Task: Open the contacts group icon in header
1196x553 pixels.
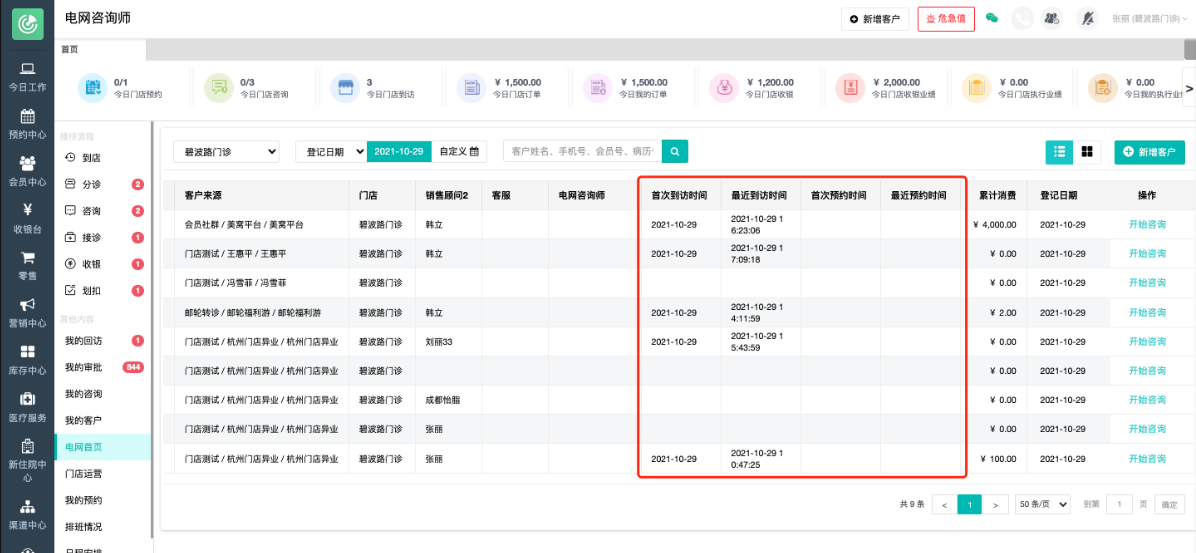Action: pos(1053,18)
